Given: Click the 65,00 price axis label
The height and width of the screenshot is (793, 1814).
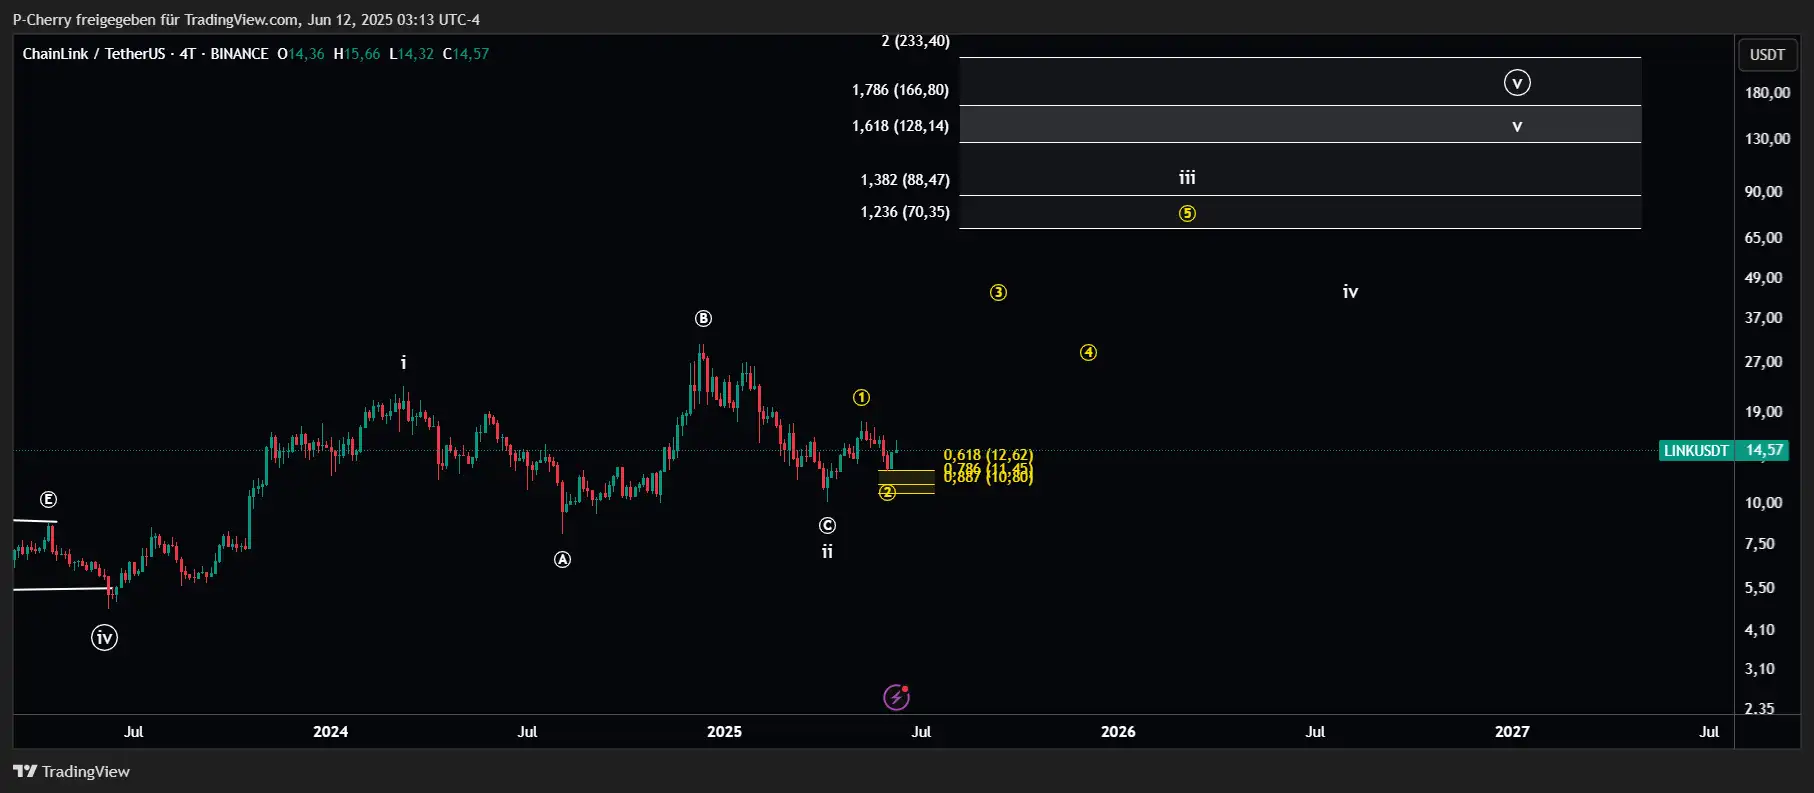Looking at the screenshot, I should [1763, 238].
